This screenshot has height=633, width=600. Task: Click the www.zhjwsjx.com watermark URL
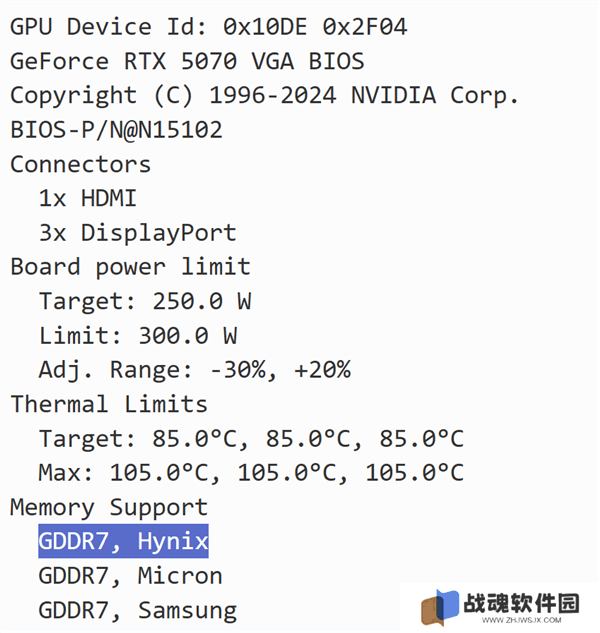521,620
